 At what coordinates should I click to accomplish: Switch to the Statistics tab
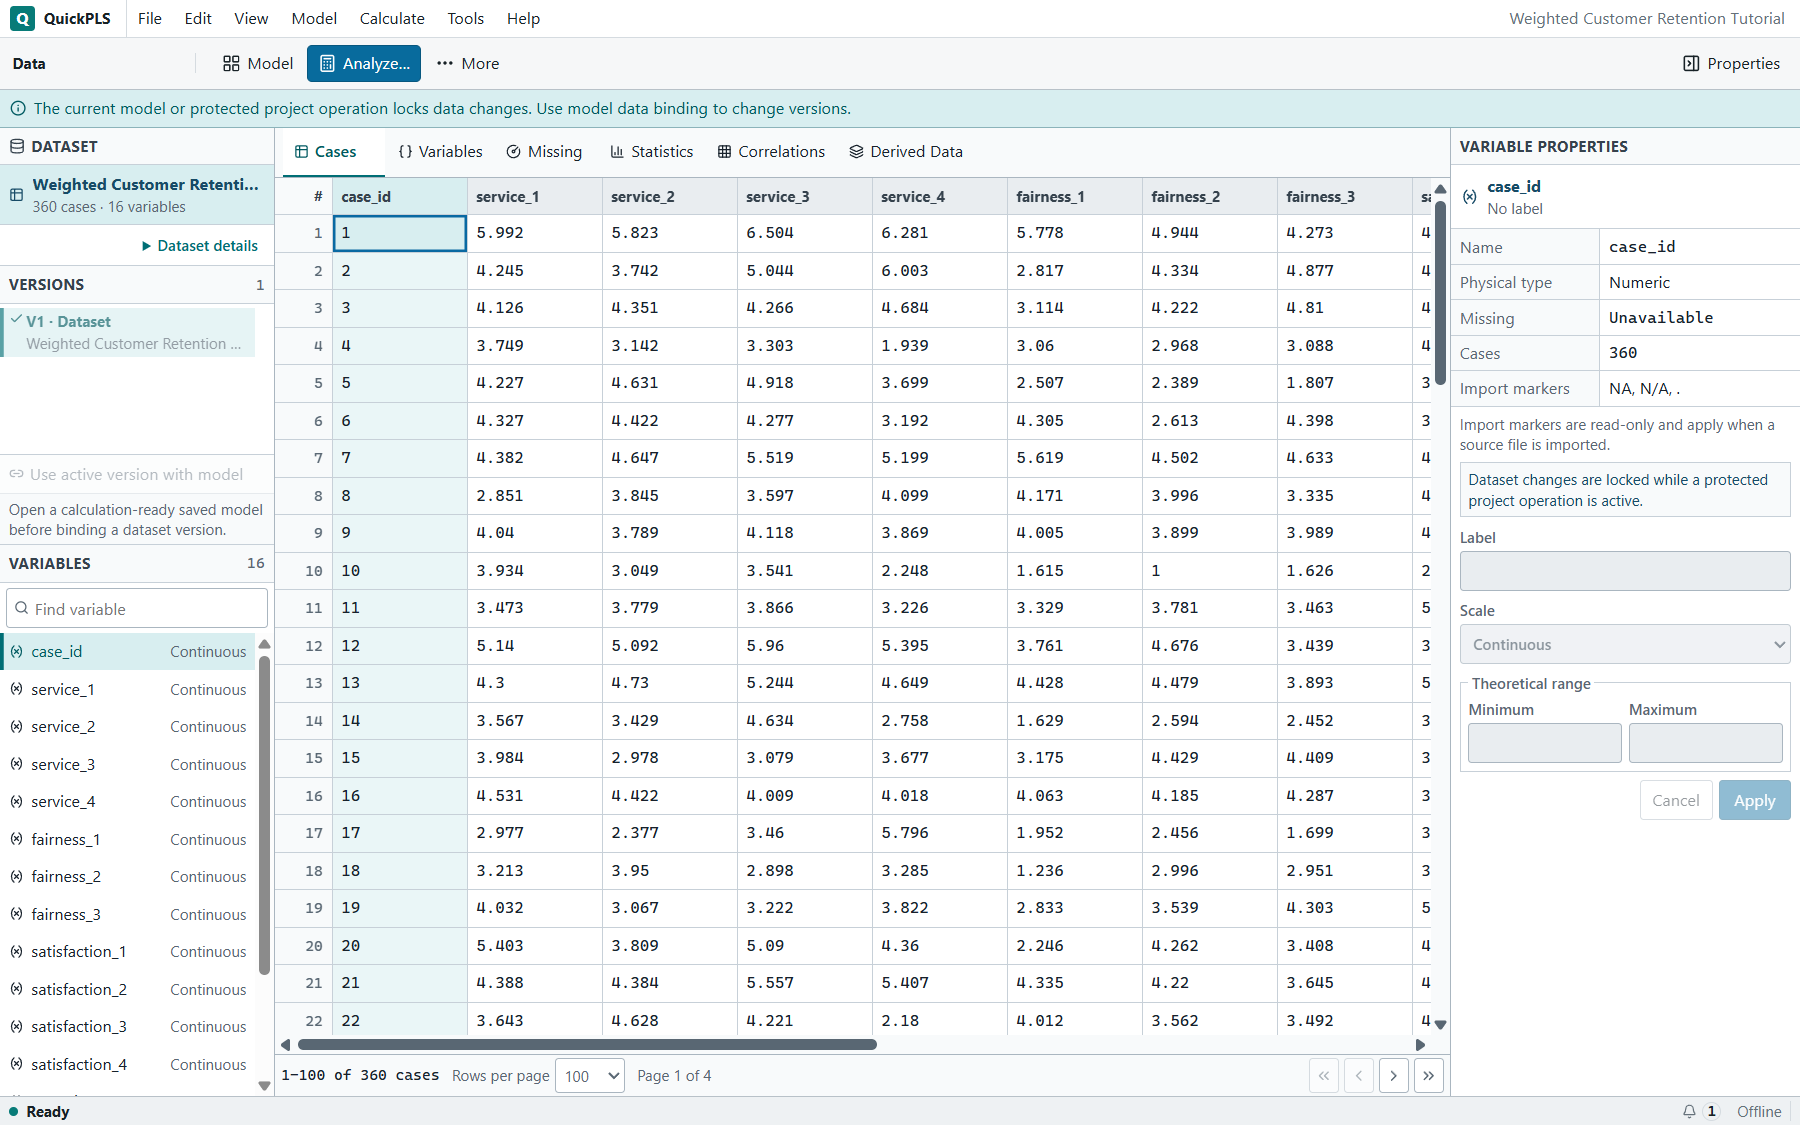point(652,151)
